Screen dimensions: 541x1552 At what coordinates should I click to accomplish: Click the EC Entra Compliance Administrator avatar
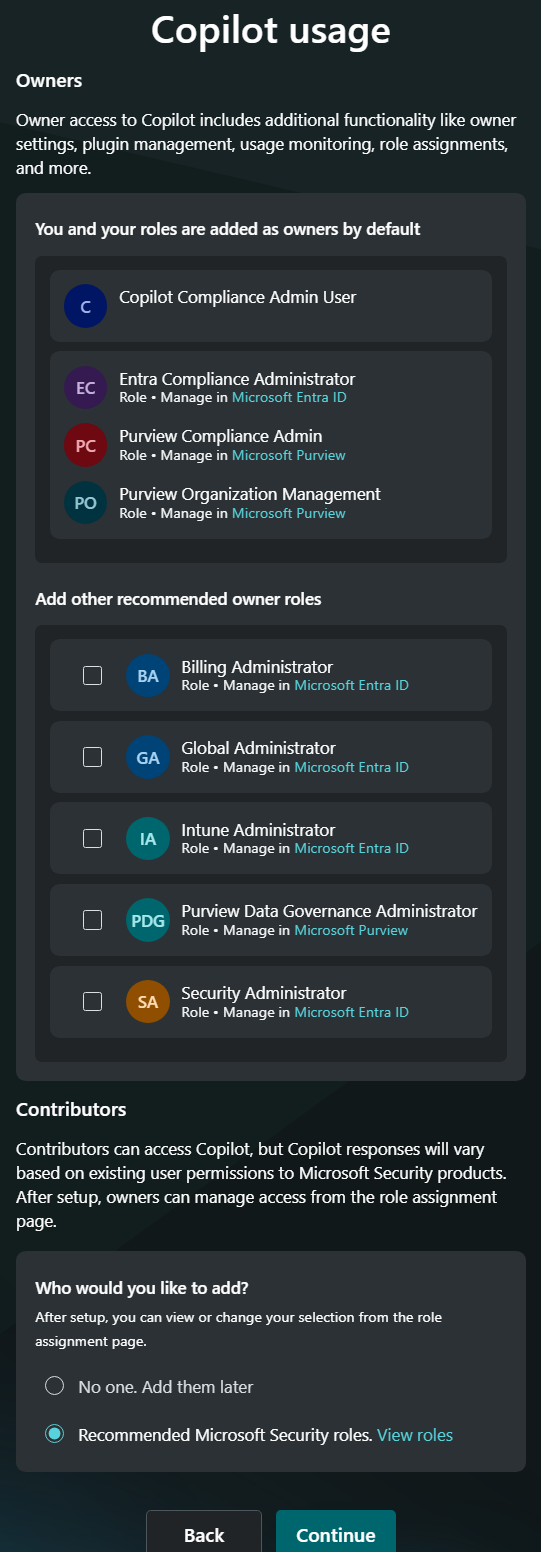tap(85, 388)
